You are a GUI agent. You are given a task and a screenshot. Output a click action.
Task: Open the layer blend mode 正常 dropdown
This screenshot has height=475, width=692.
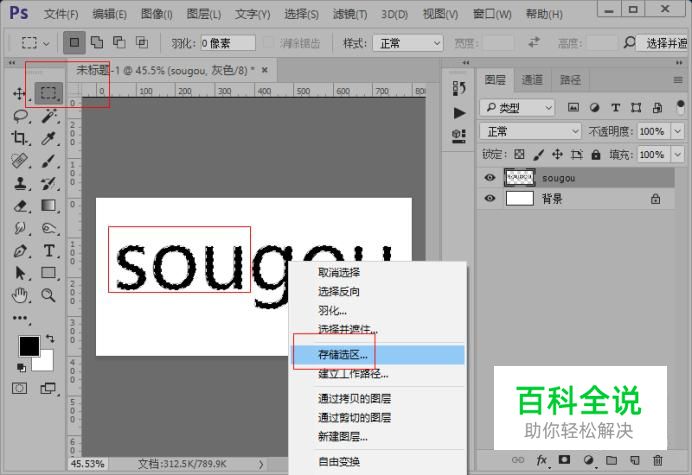(530, 131)
